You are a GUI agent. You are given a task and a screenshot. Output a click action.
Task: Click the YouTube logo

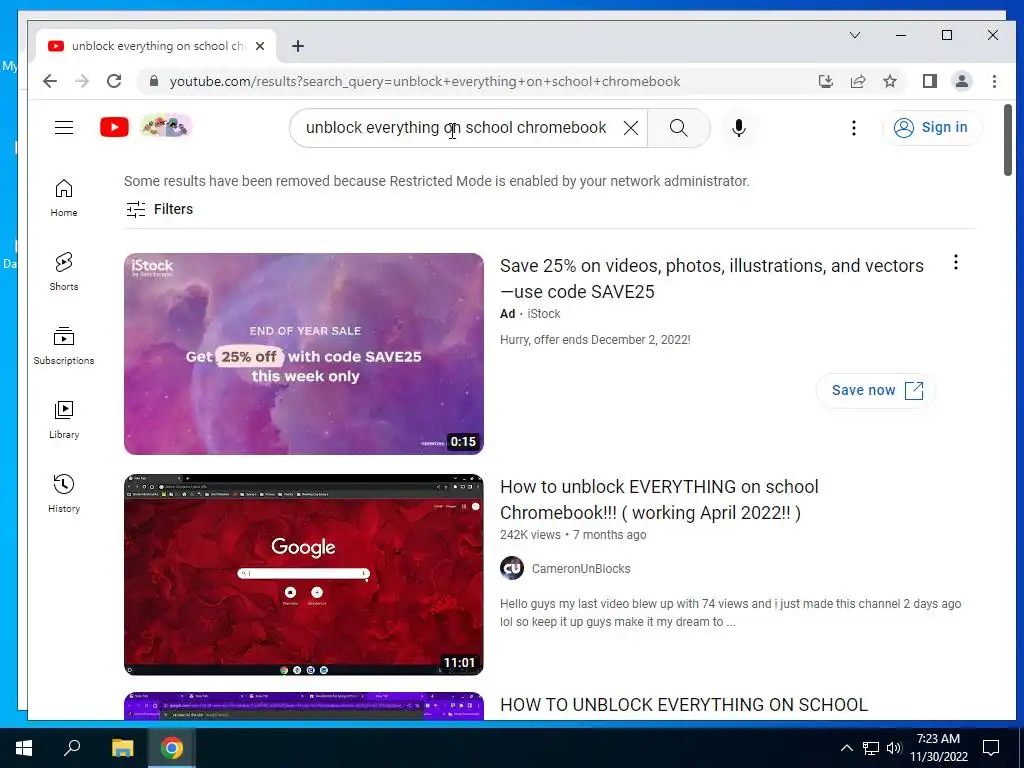tap(114, 127)
